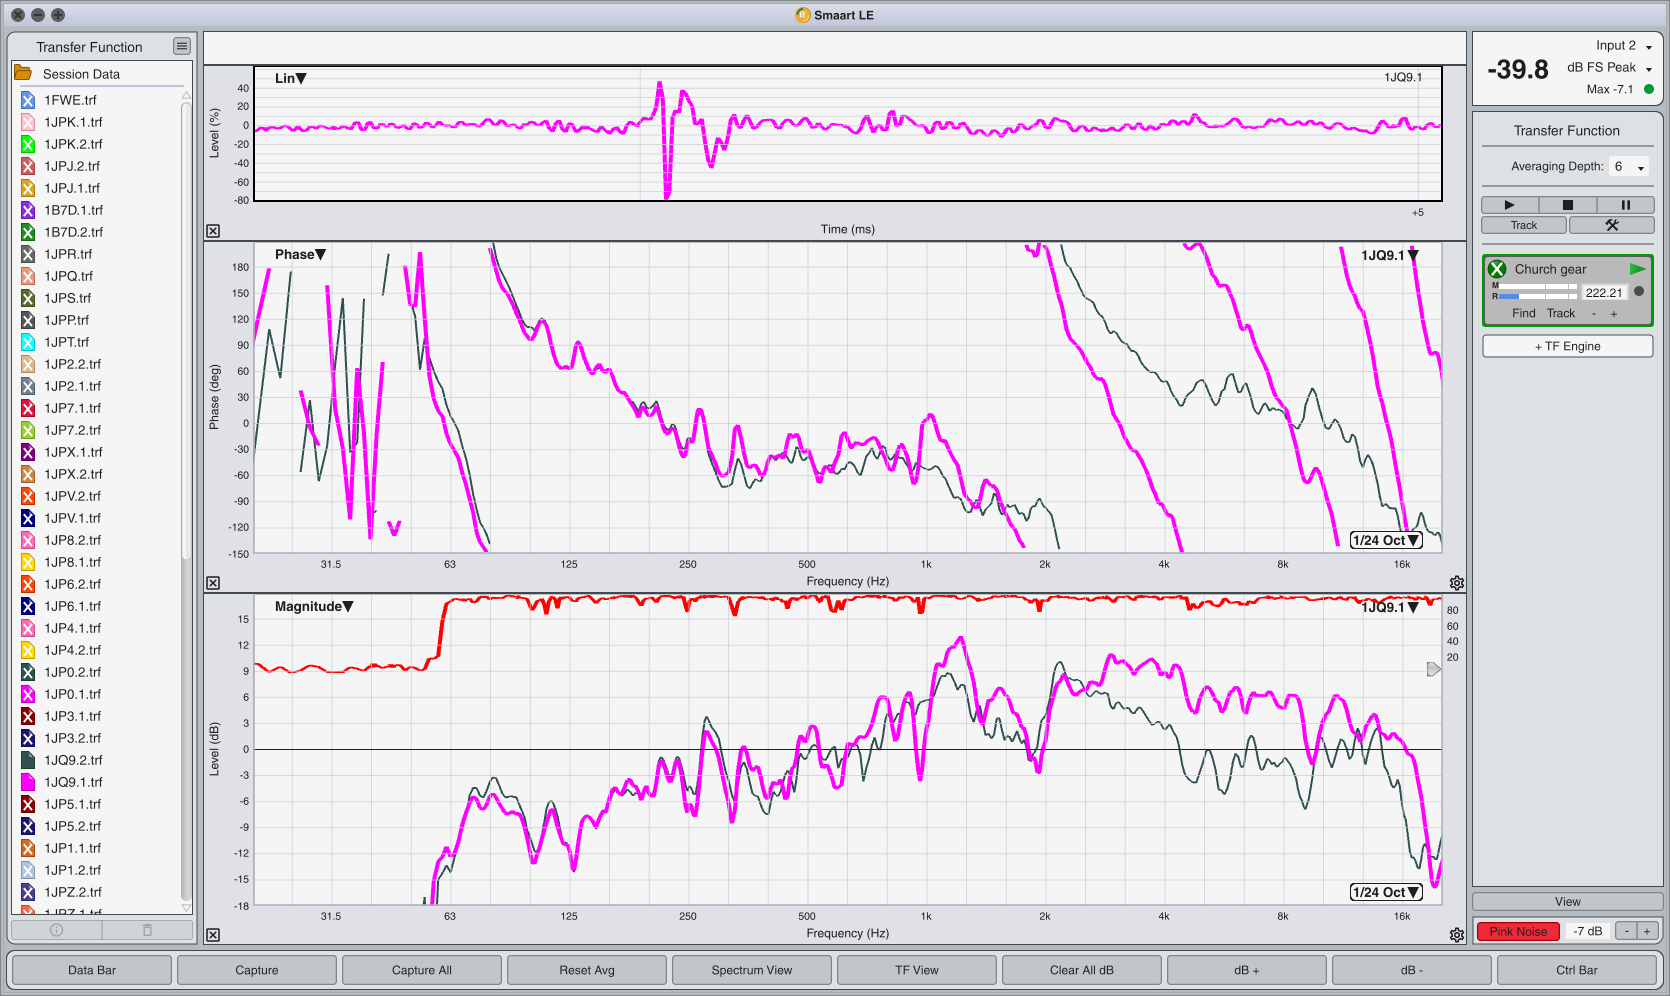Click the trace list scrollbar down arrow
Screen dimensions: 1670x996
pyautogui.click(x=186, y=907)
